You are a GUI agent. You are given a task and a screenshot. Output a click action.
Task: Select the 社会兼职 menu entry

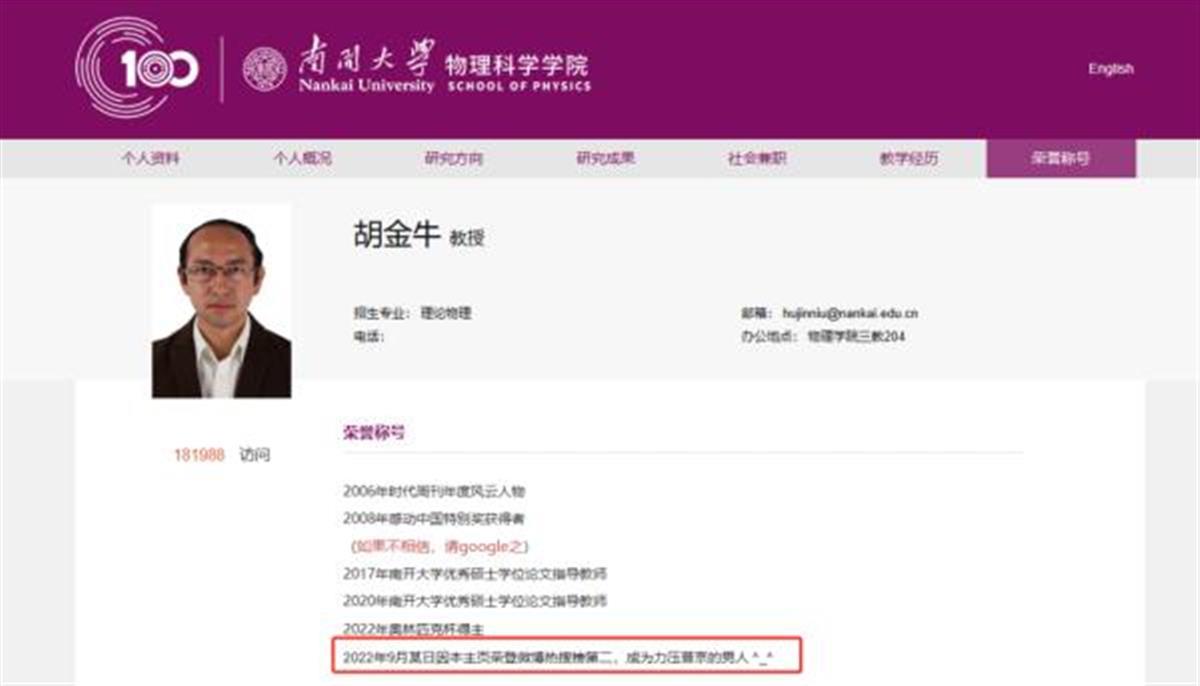757,158
